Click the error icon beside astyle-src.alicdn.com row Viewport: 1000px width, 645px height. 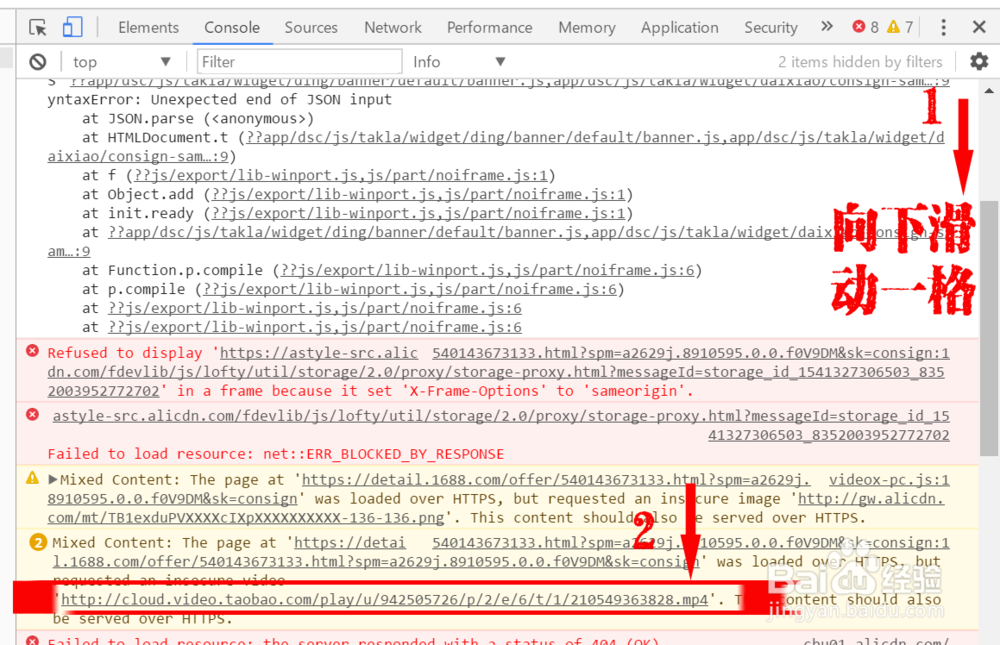coord(33,415)
